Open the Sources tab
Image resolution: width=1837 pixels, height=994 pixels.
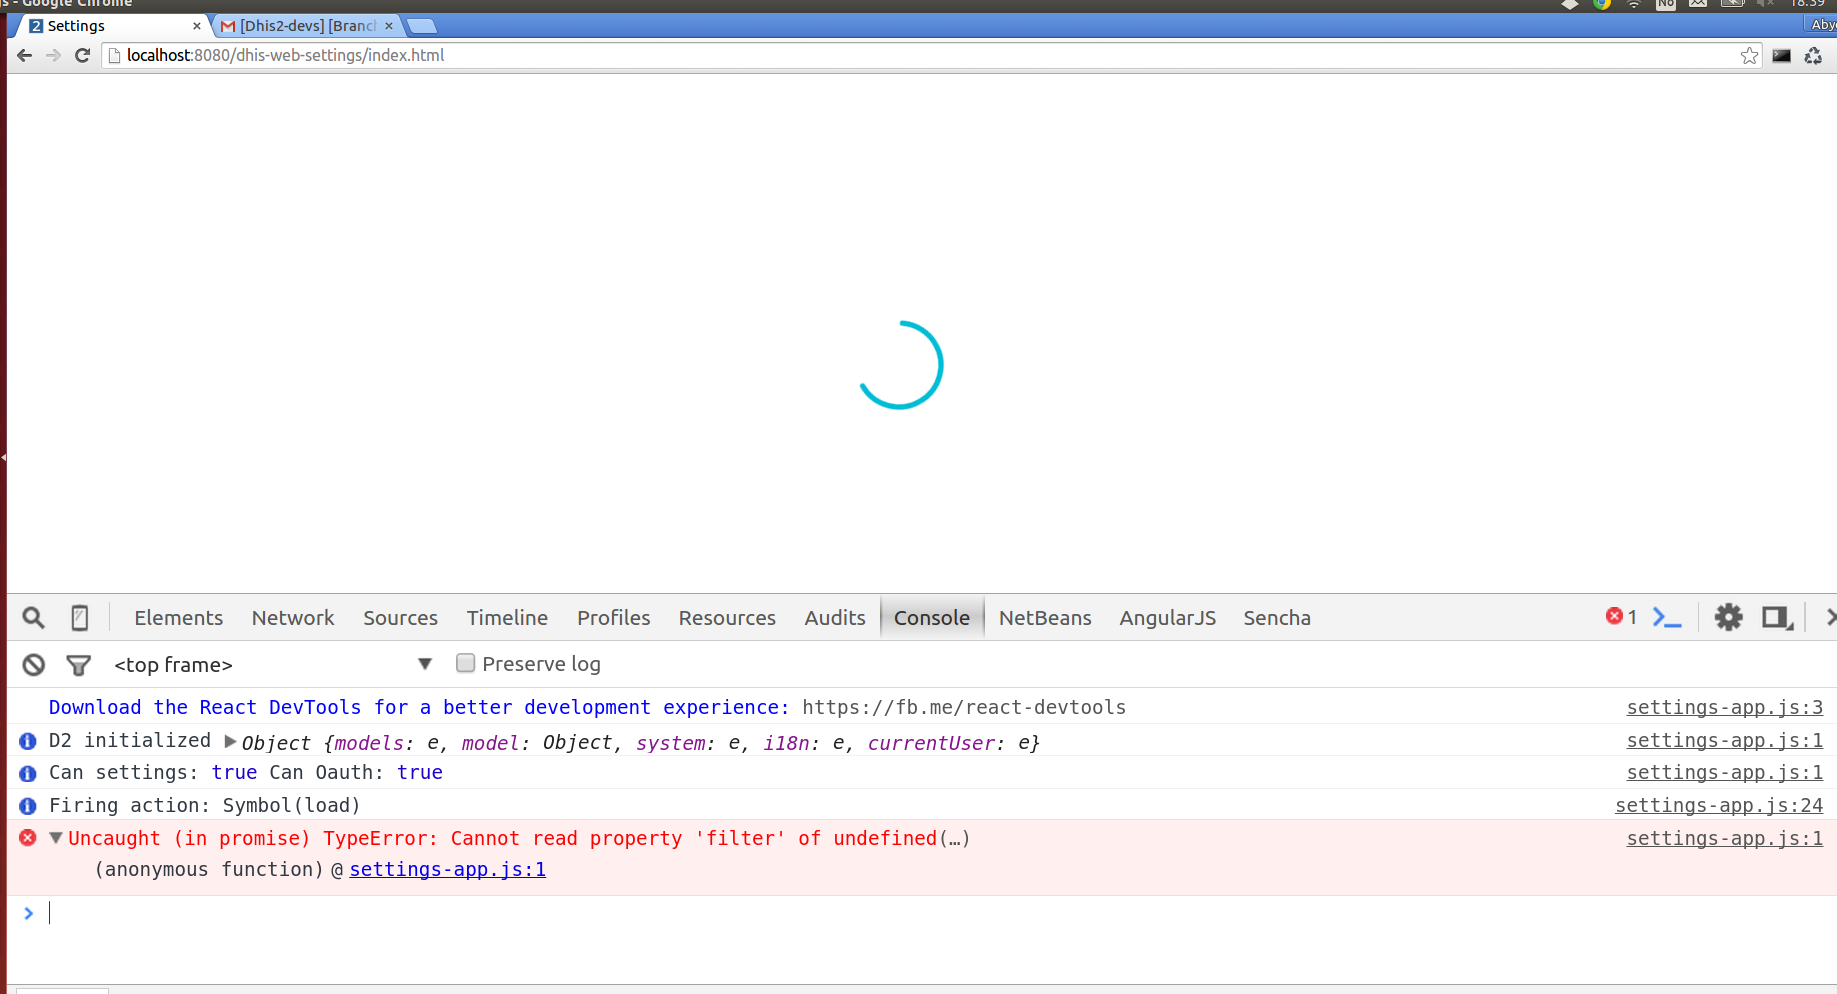400,618
